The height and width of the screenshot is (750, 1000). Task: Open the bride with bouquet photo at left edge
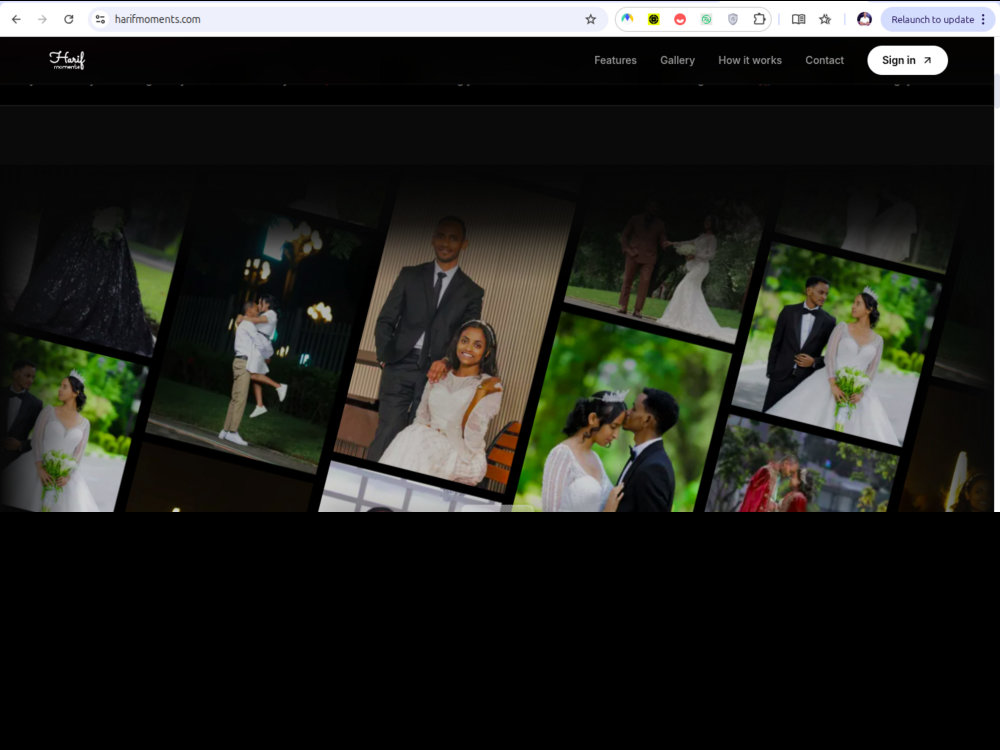coord(64,427)
